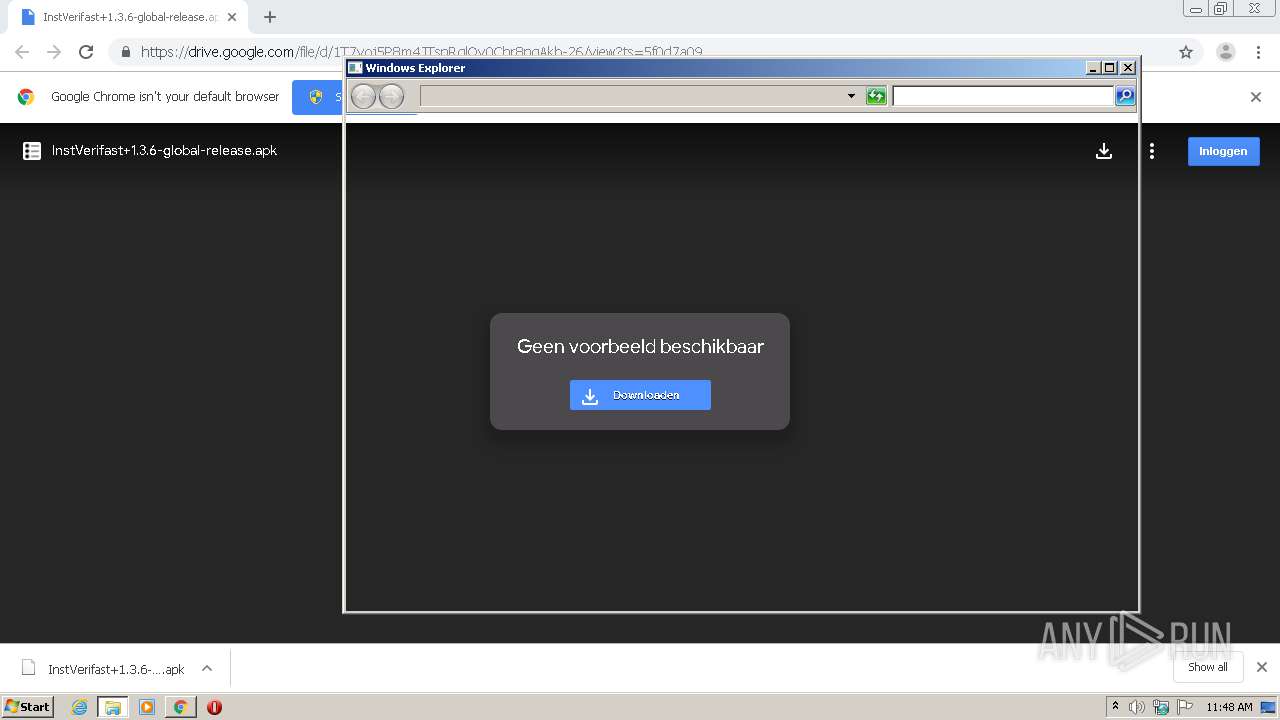Open the media player taskbar icon
Image resolution: width=1280 pixels, height=720 pixels.
coord(147,707)
